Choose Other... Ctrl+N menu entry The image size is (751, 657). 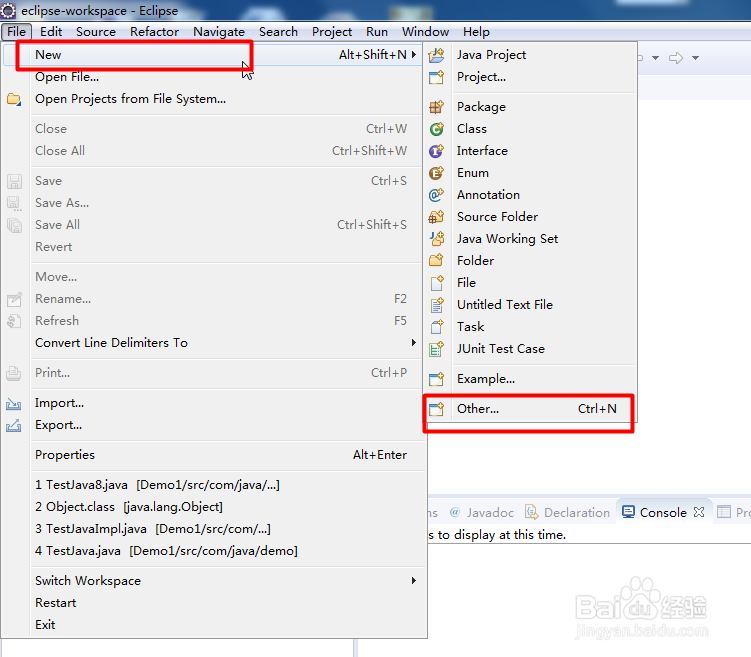[x=531, y=409]
